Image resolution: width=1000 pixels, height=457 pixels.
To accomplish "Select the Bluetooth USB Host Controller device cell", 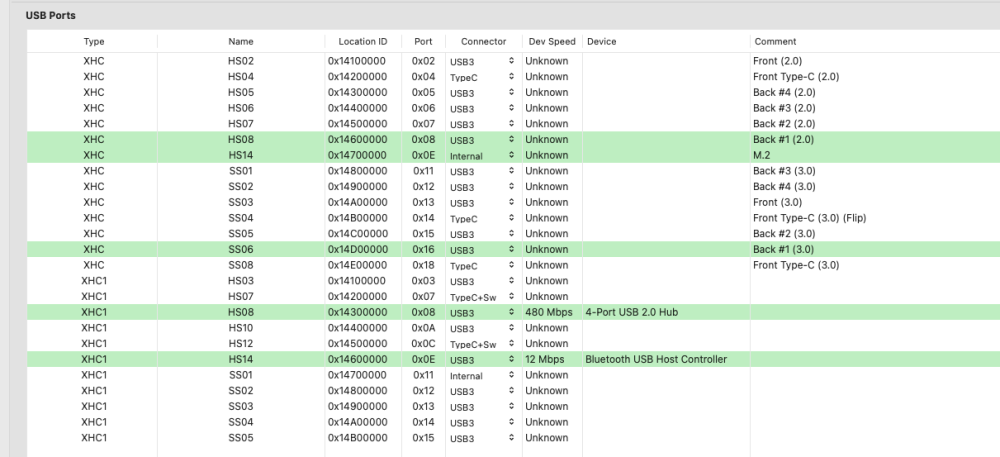I will pos(656,359).
